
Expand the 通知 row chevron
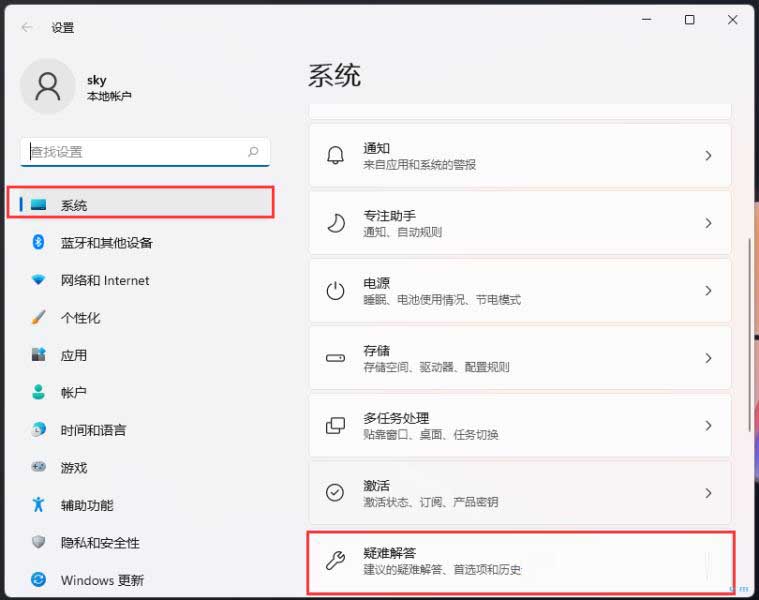coord(708,156)
